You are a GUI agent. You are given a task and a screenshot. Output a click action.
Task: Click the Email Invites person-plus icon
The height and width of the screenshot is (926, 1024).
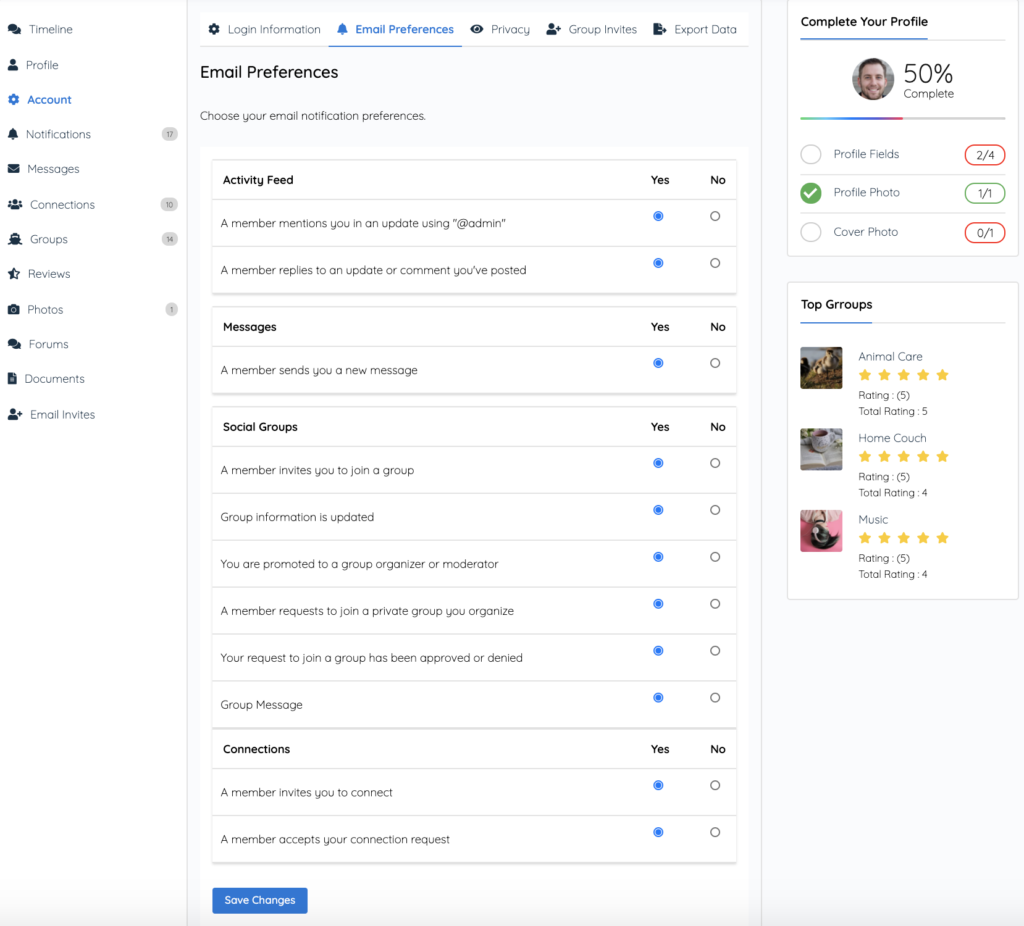pos(15,415)
